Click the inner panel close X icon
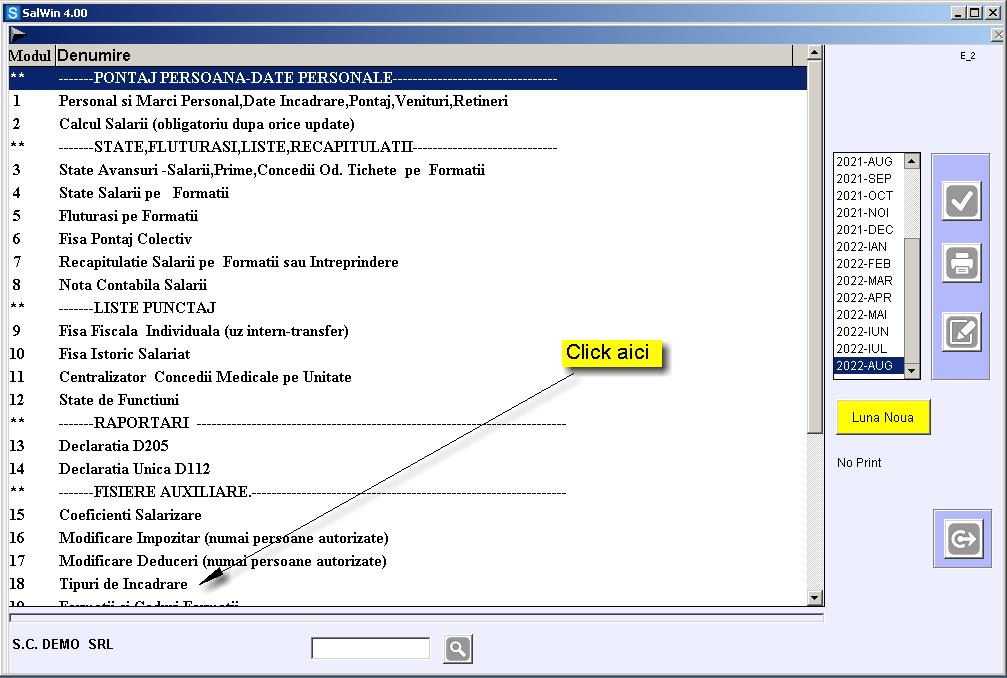Screen dimensions: 1007x678 997,35
